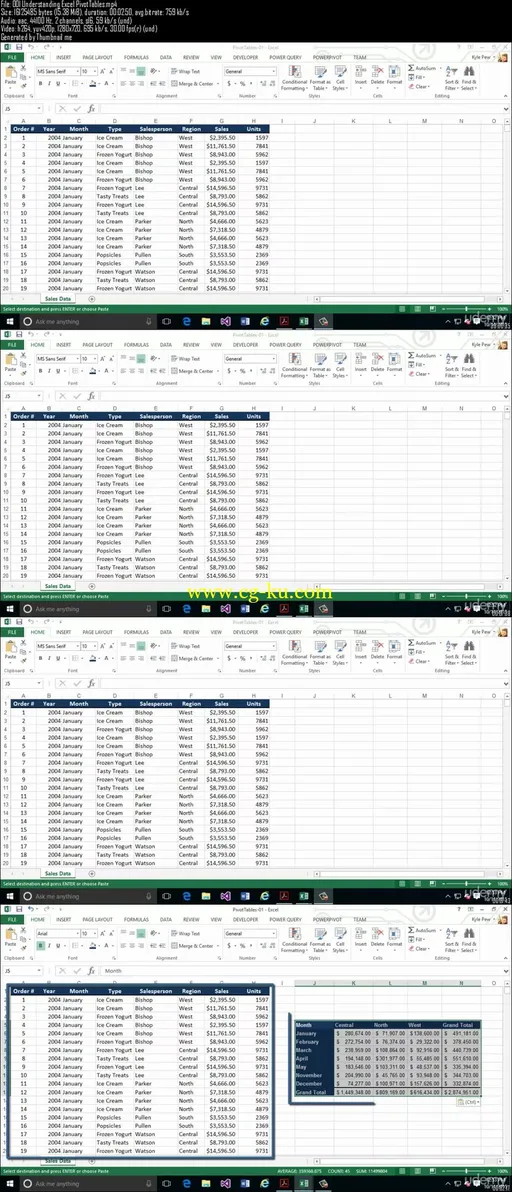Viewport: 512px width, 1192px height.
Task: Click the Conditional Formatting icon in the third frame
Action: pos(294,646)
